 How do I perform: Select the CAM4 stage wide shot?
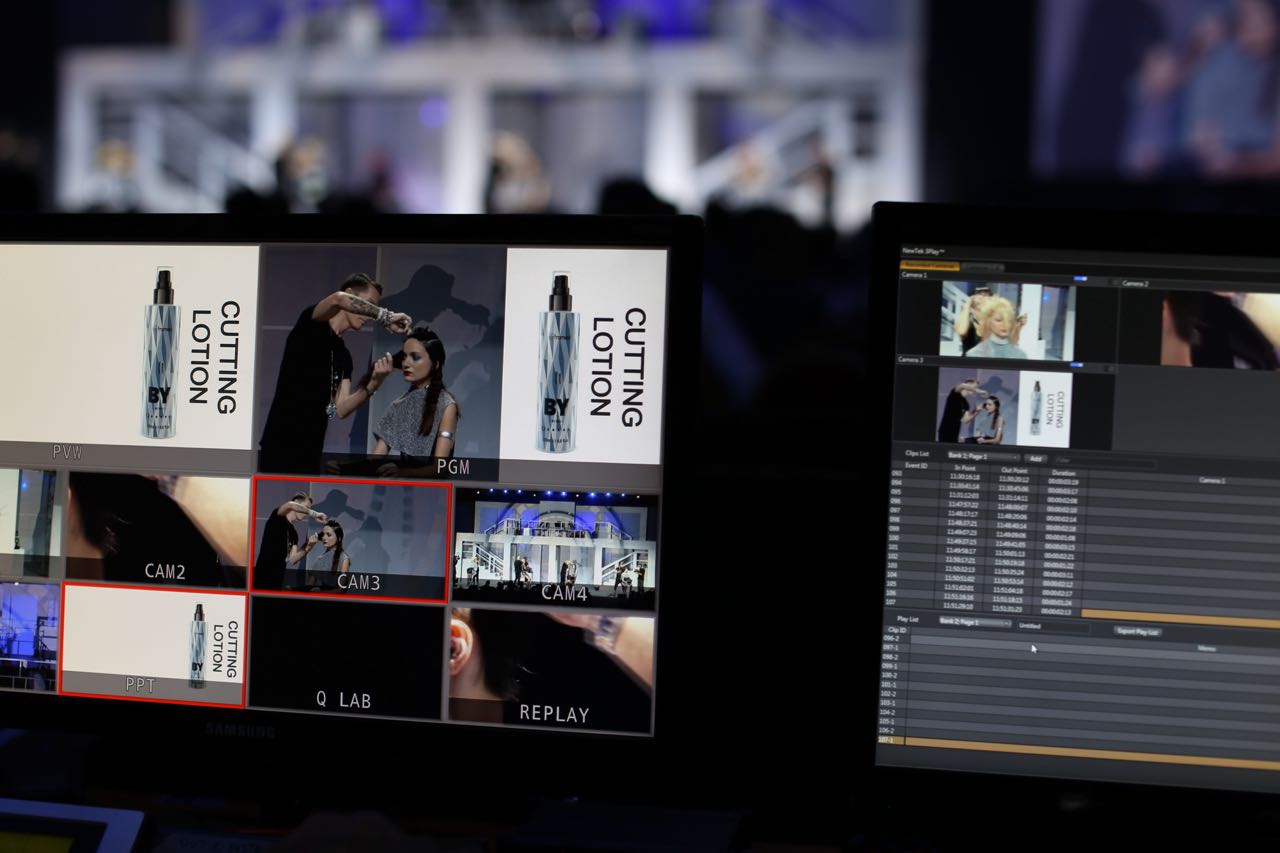tap(556, 546)
